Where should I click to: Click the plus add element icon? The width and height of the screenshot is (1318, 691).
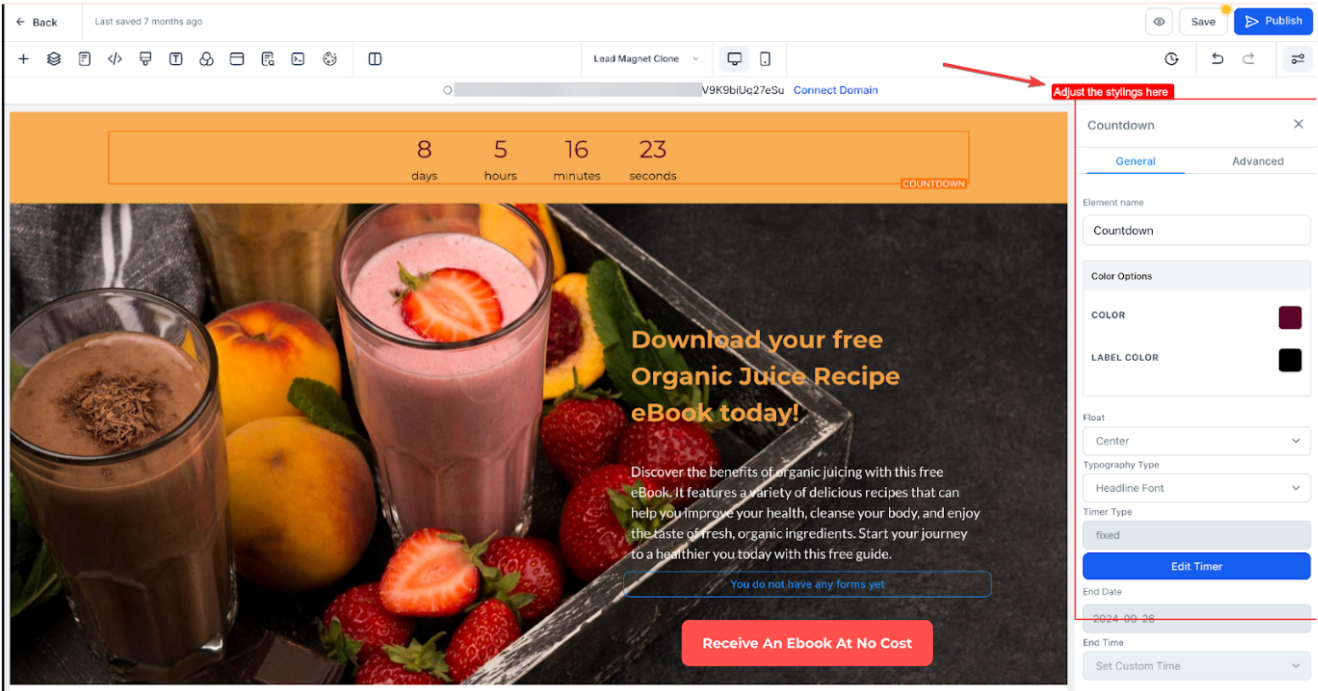23,59
